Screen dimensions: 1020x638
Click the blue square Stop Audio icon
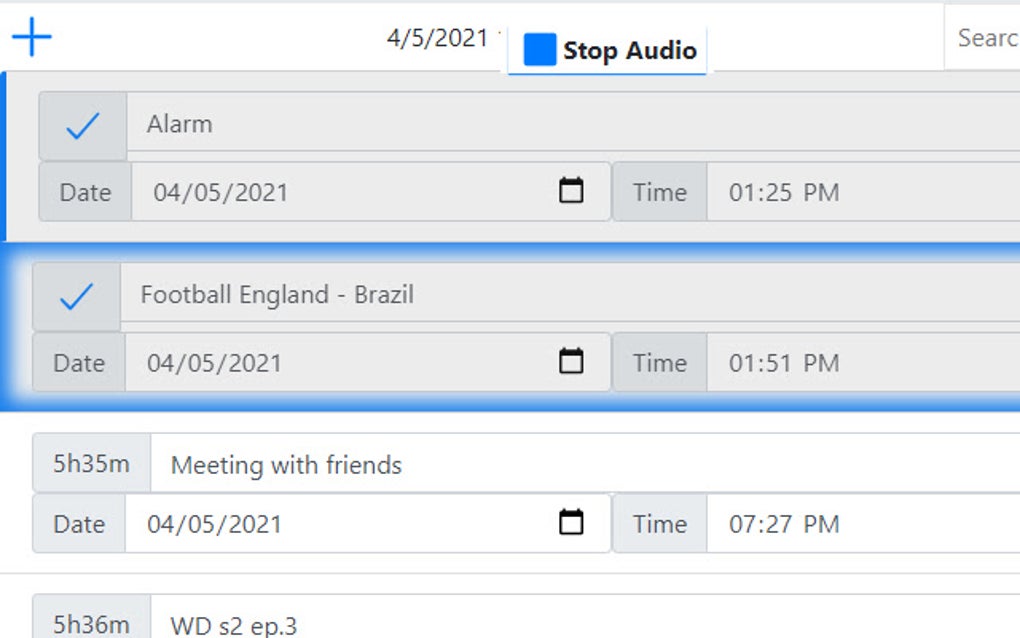coord(538,48)
